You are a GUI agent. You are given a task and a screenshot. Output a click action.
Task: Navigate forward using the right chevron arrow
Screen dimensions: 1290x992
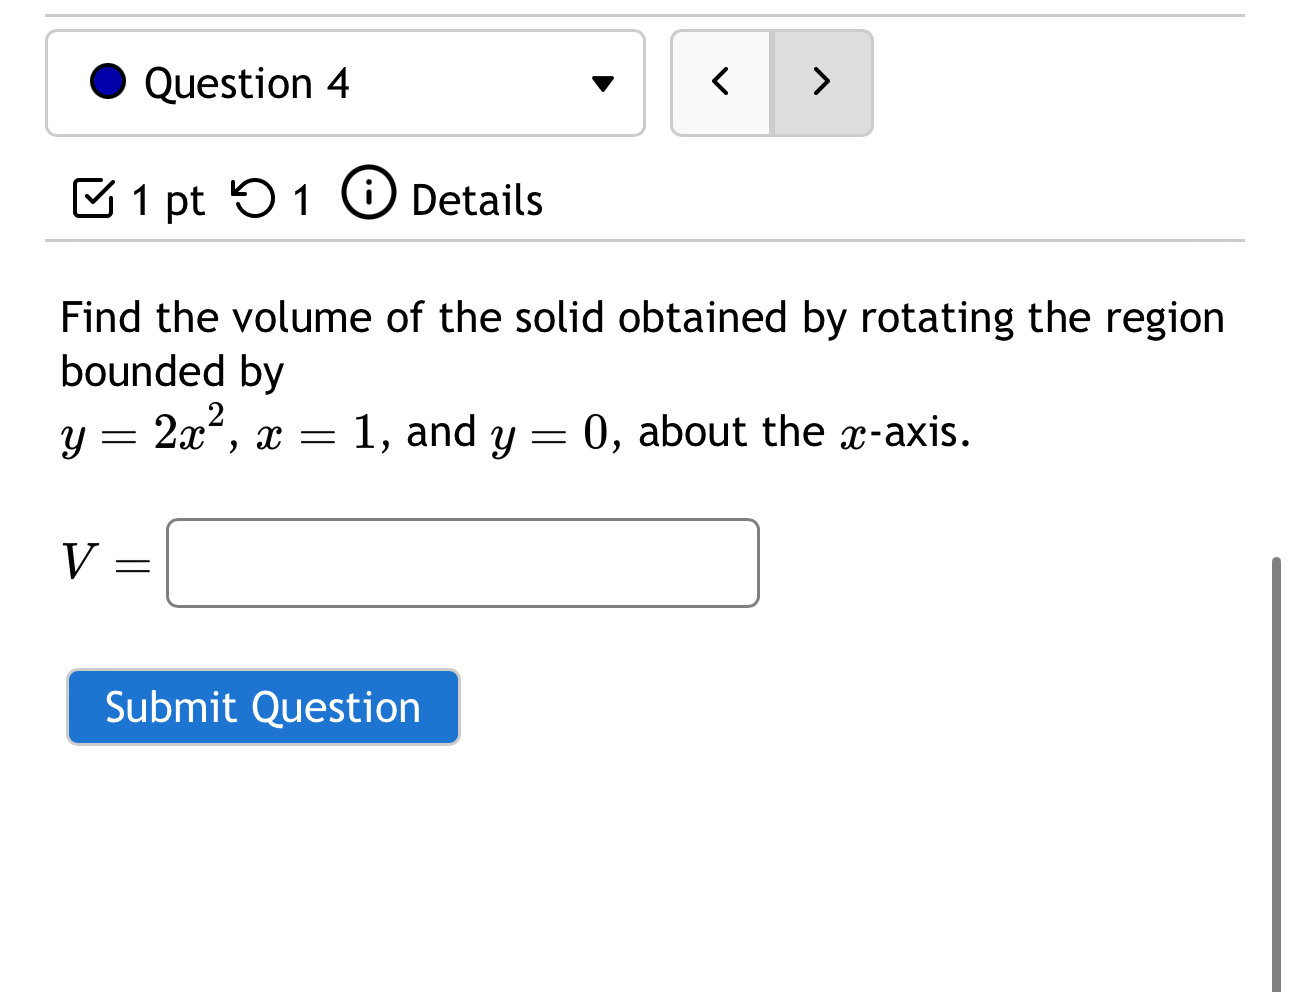coord(820,83)
